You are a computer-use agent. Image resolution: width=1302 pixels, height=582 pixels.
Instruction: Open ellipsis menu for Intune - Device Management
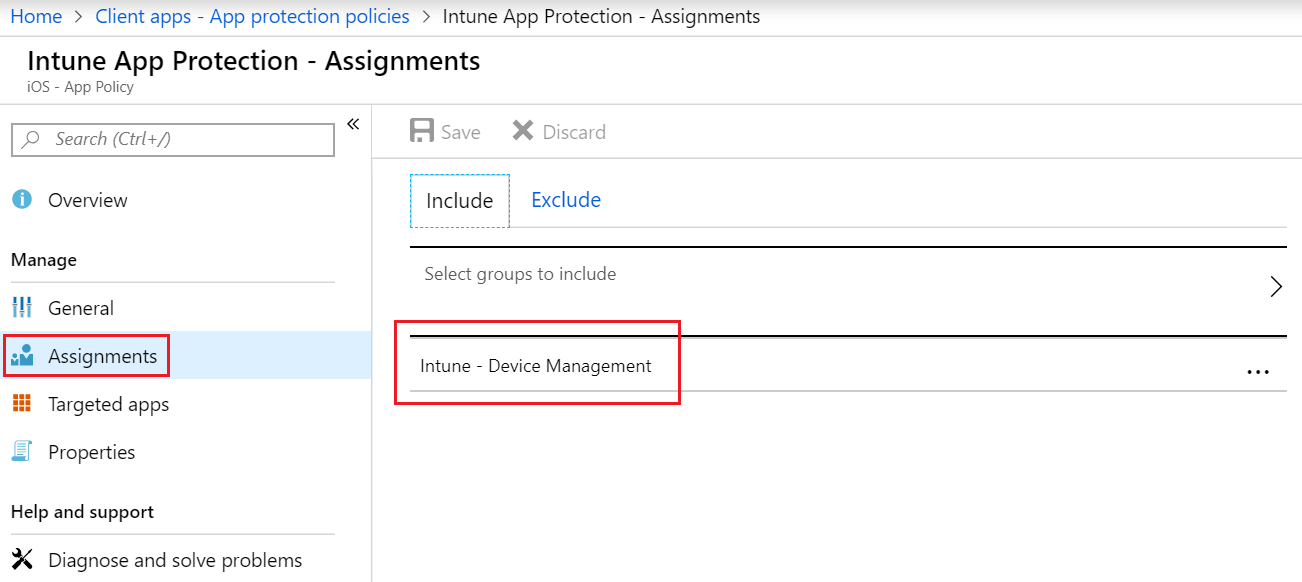coord(1258,371)
